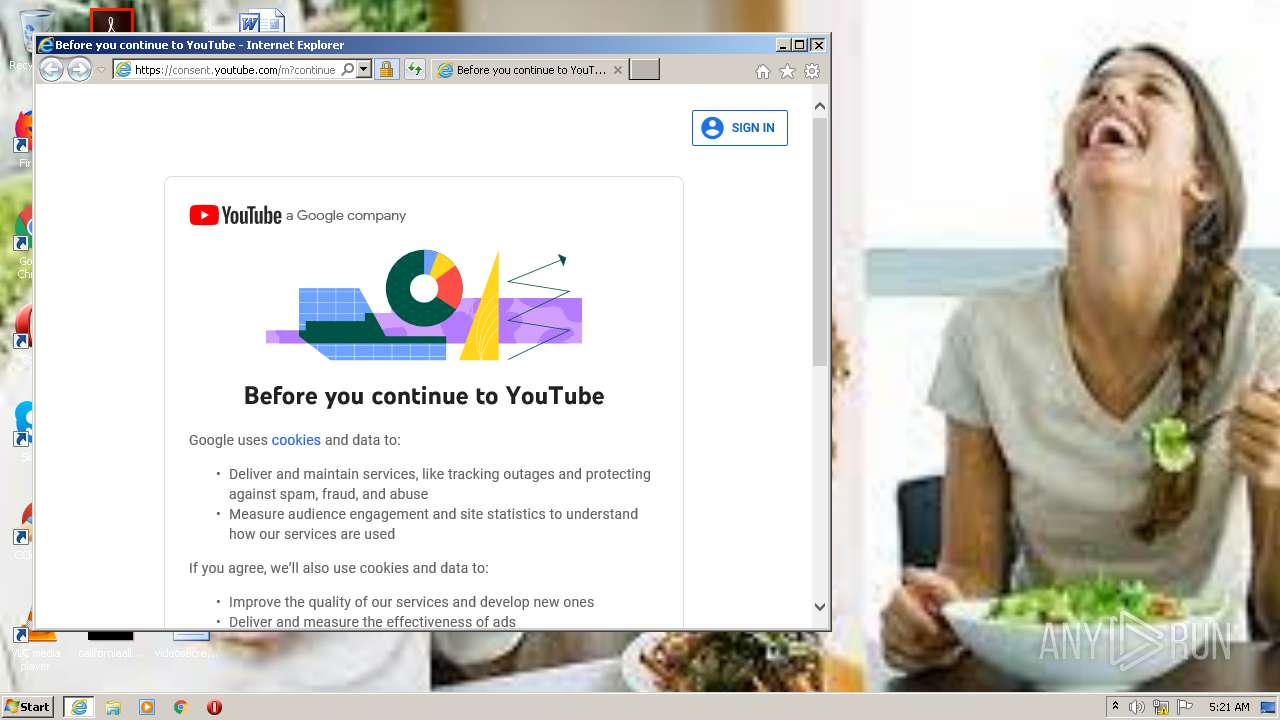Open the volume speaker tray icon
Screen dimensions: 1280x720
click(x=1137, y=707)
